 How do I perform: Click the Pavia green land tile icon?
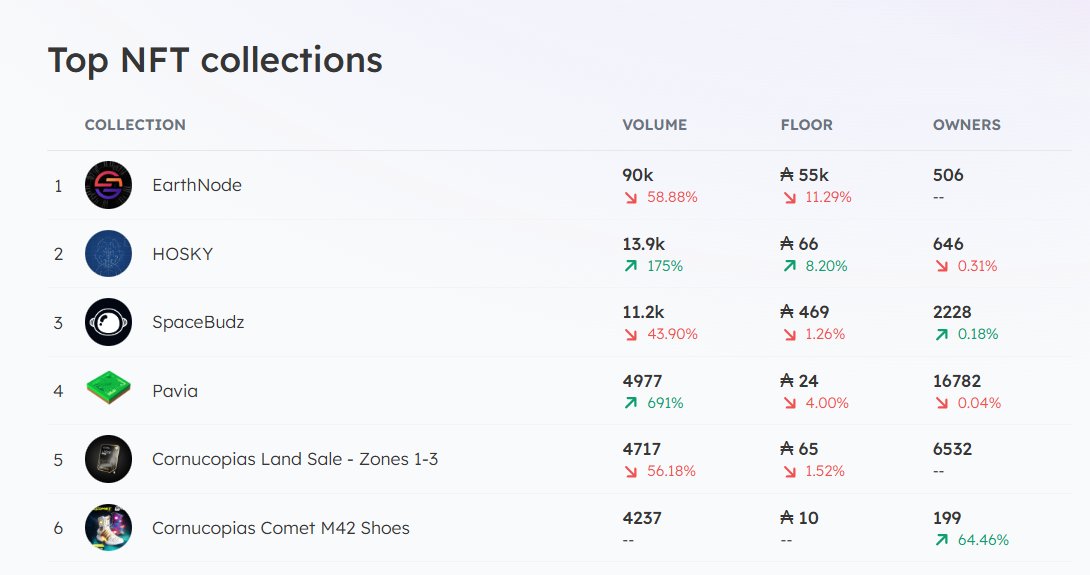coord(108,390)
